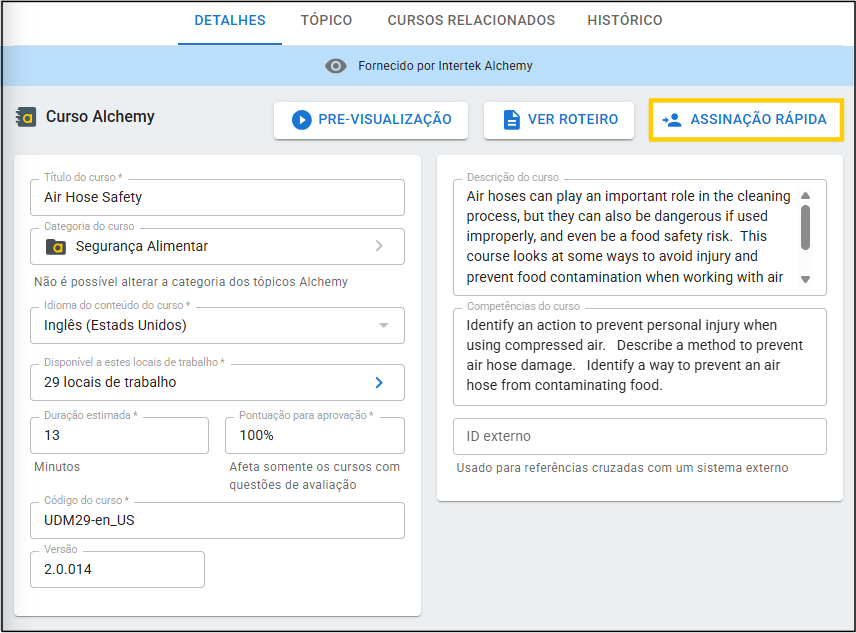Click the 'Curso Alchemy' heading text
This screenshot has width=856, height=633.
pos(100,117)
